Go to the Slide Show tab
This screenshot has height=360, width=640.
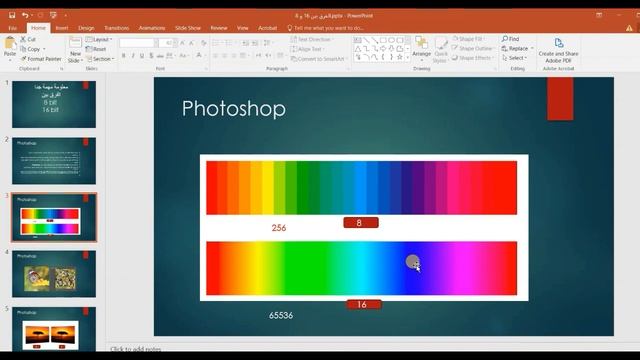(188, 28)
